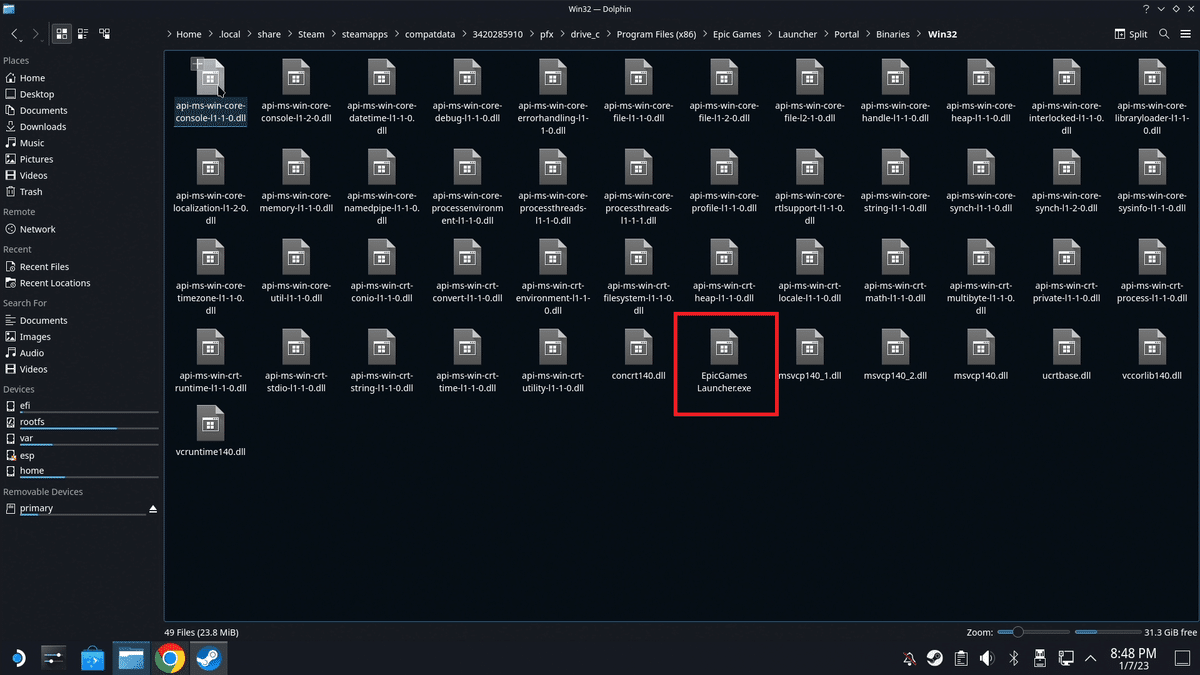Expand arrow before Portal breadcrumb
1200x675 pixels.
[x=826, y=34]
